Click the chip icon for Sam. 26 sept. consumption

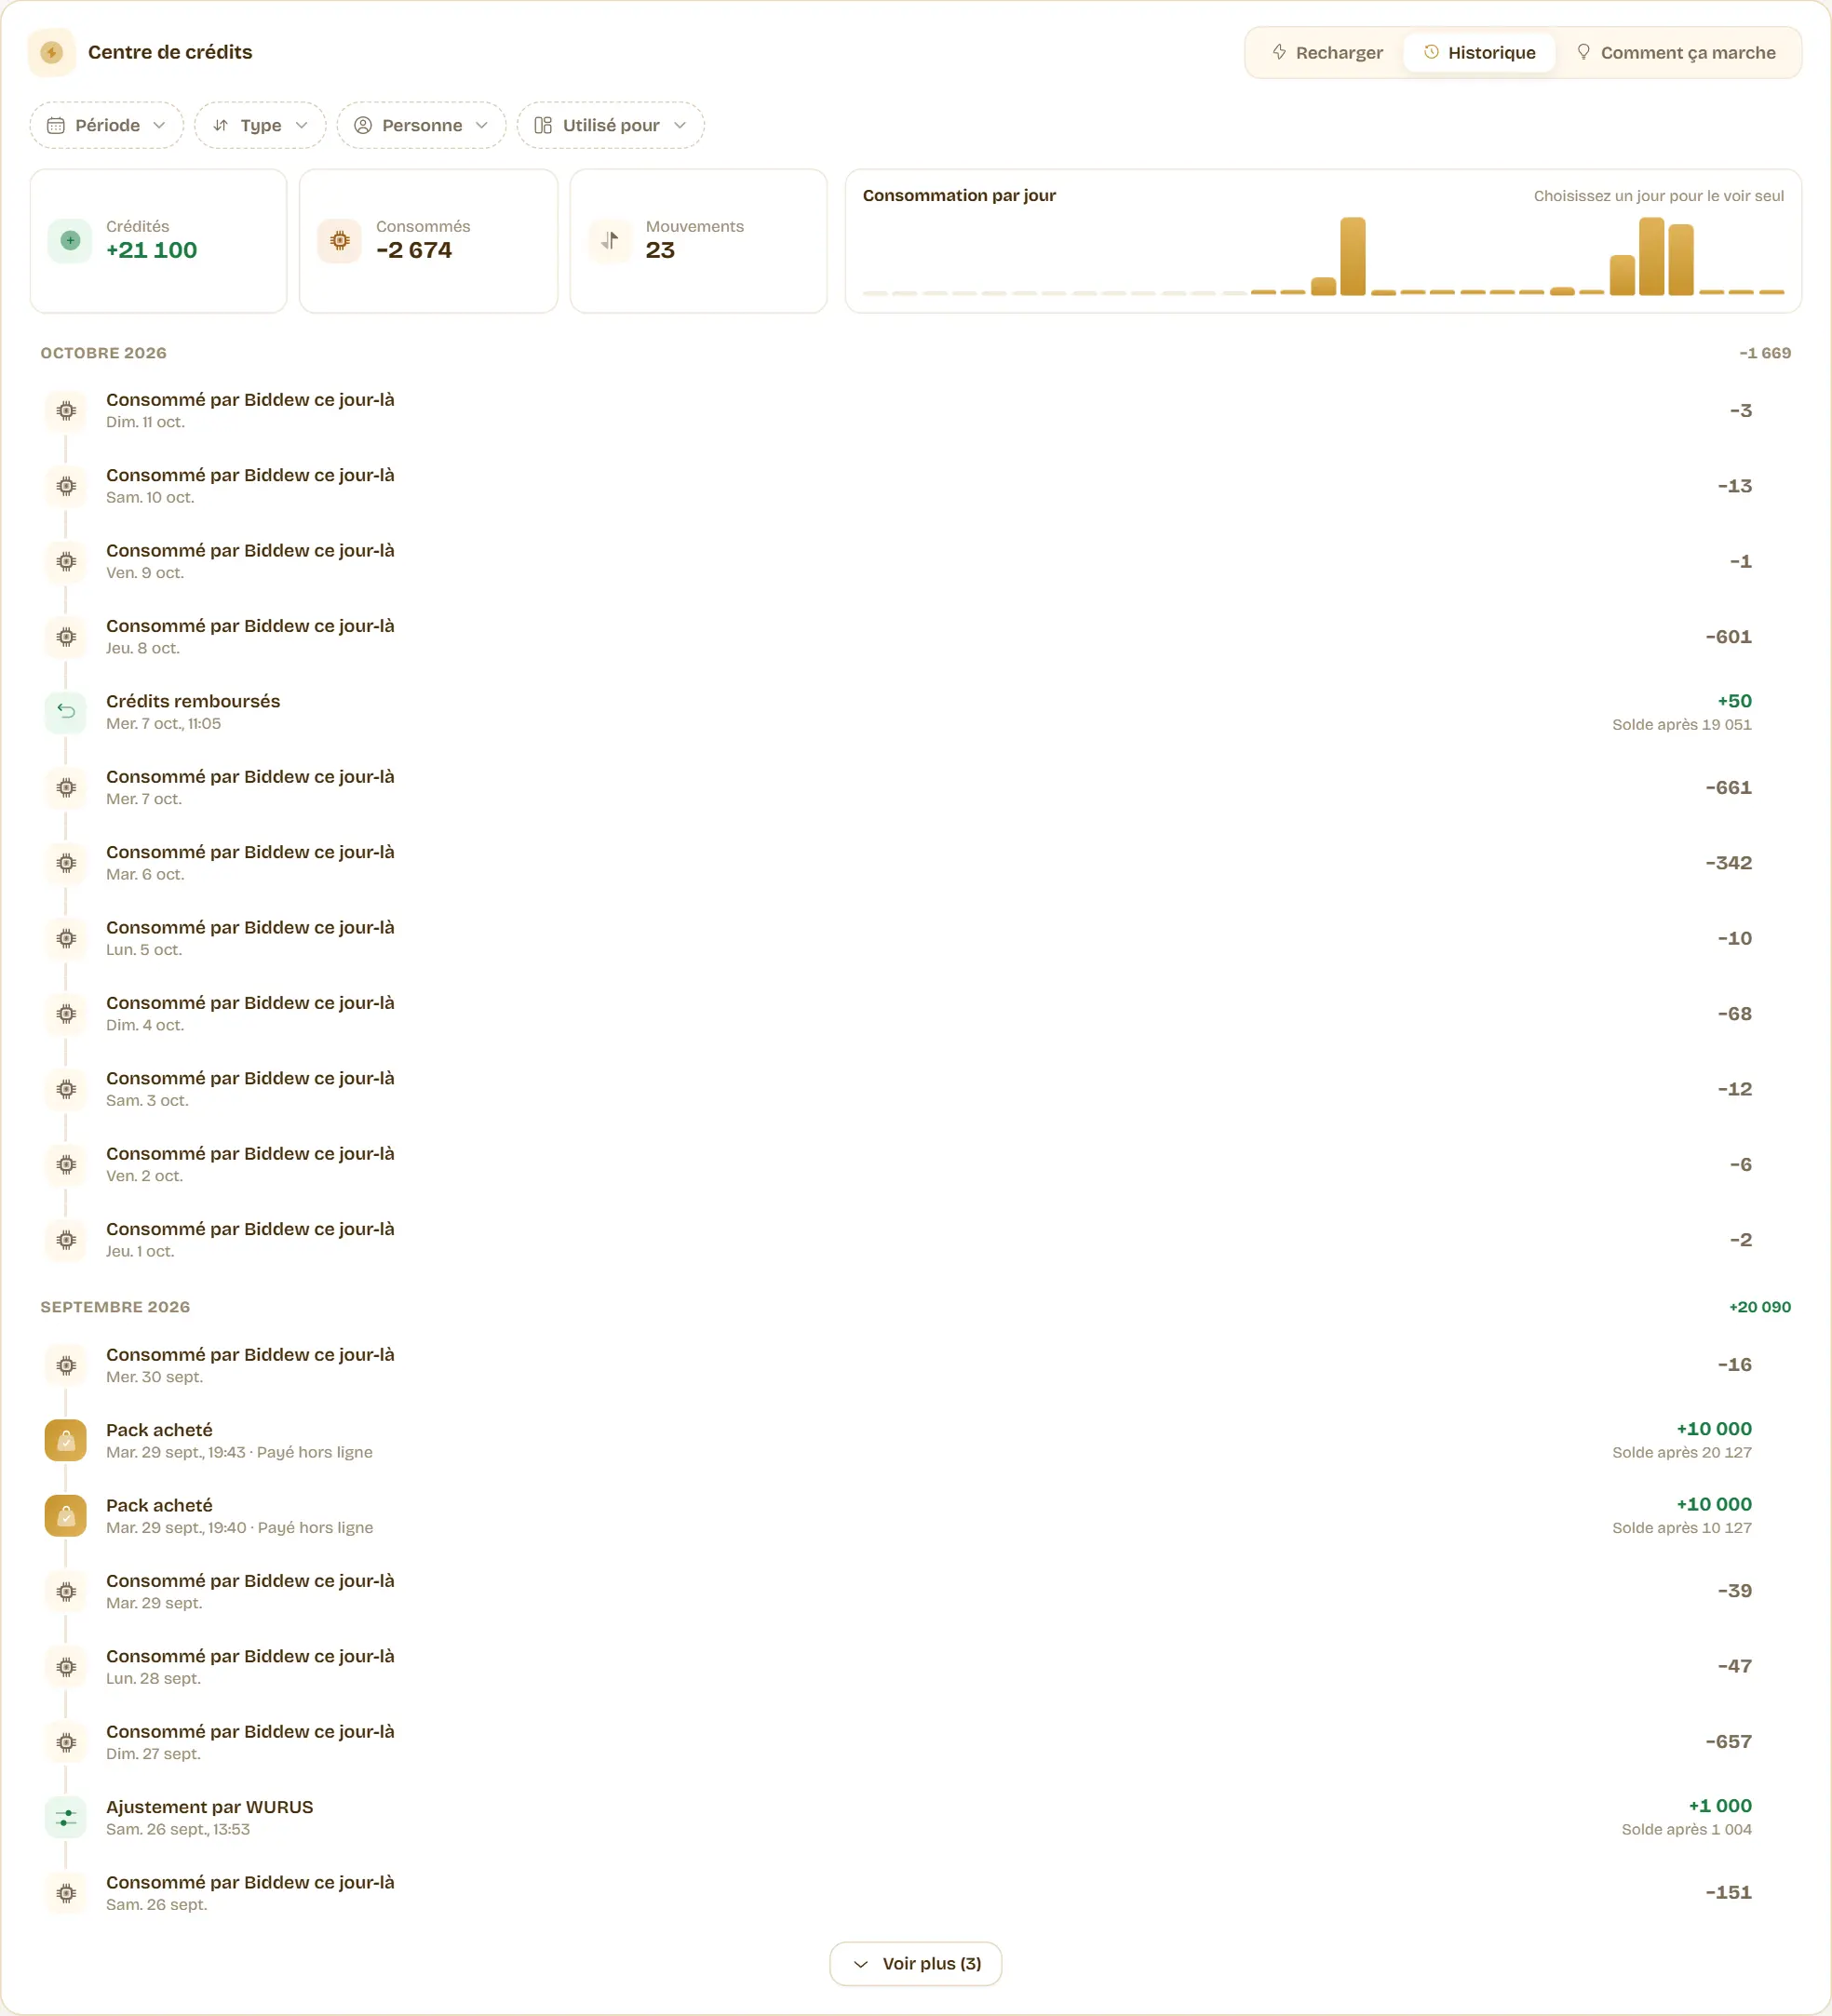pyautogui.click(x=66, y=1892)
